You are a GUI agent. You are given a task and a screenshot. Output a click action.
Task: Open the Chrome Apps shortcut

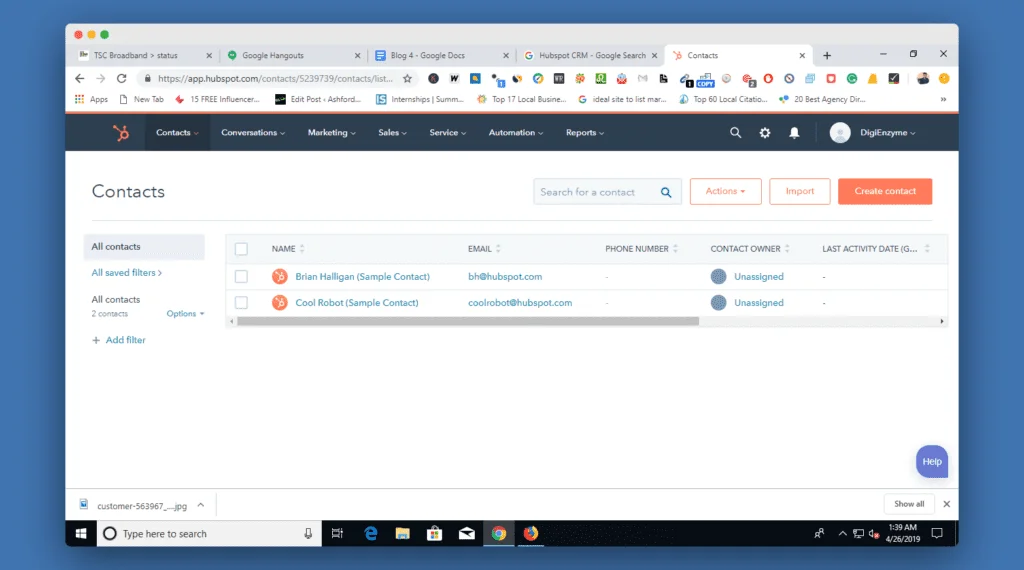click(91, 99)
